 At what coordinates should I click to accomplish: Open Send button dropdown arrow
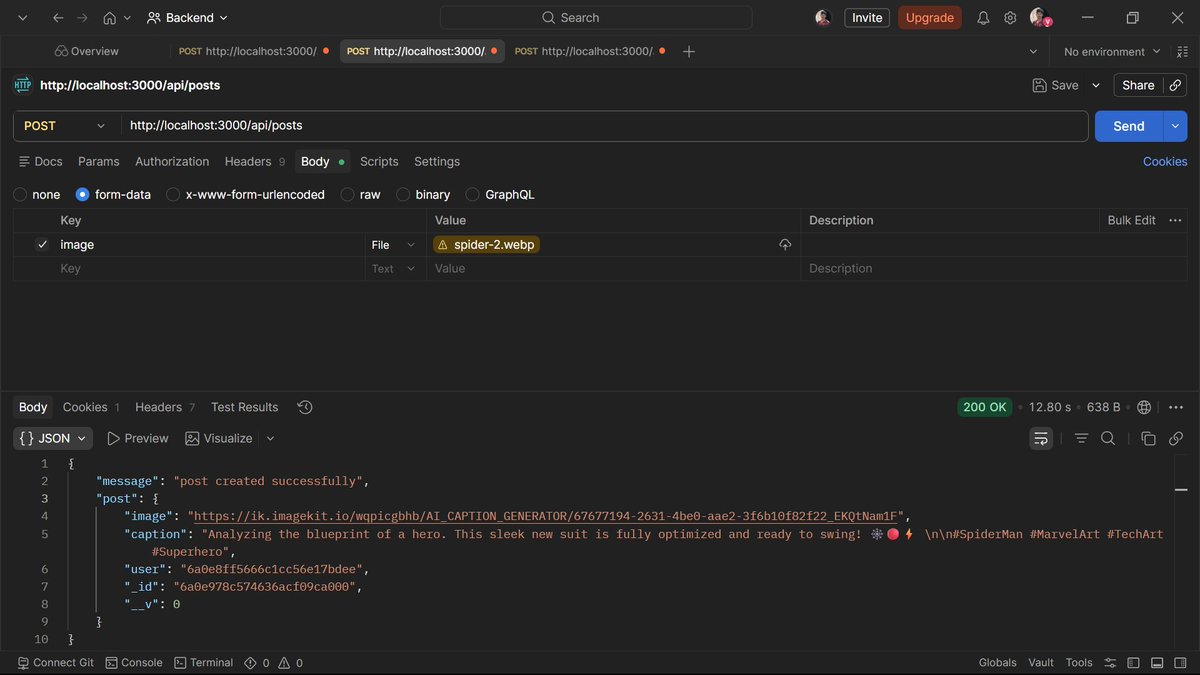click(1174, 126)
